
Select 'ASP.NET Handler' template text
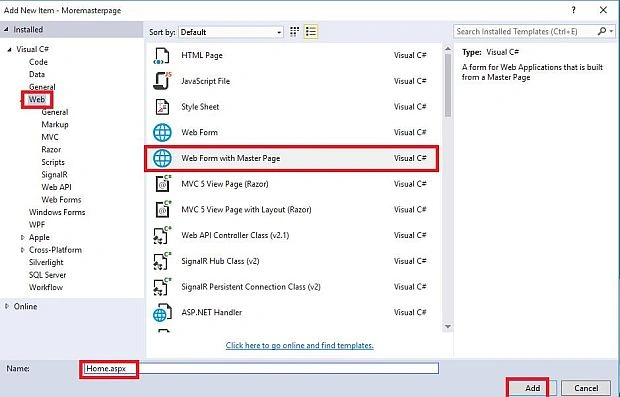[212, 312]
